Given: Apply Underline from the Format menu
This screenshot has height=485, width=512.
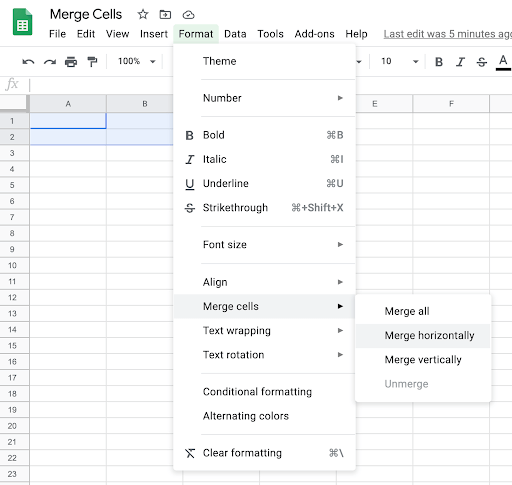Looking at the screenshot, I should point(264,183).
